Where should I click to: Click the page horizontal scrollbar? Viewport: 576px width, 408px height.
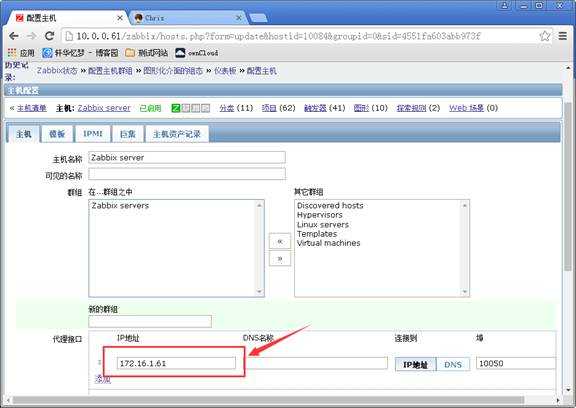click(x=268, y=400)
